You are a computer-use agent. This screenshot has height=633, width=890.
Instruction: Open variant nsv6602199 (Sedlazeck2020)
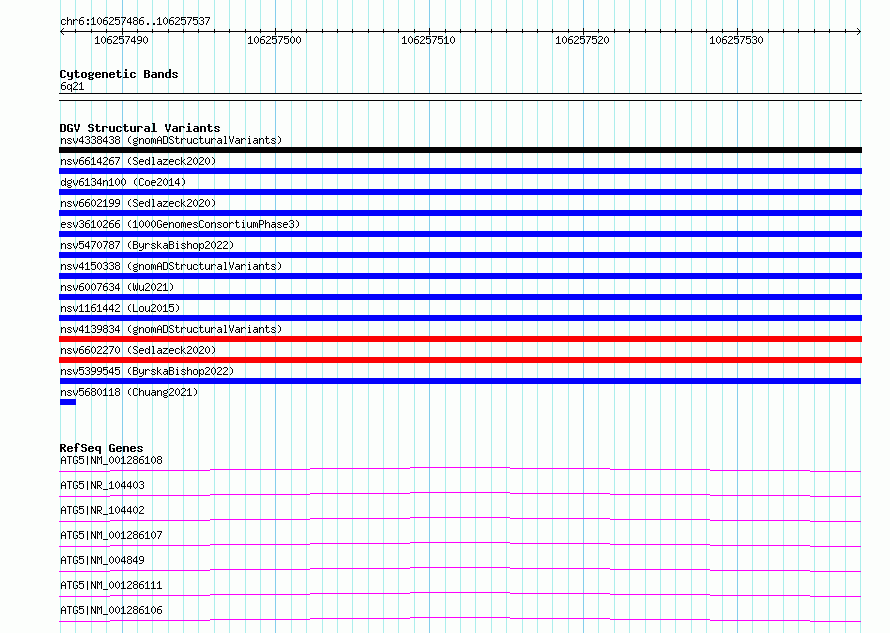point(138,203)
